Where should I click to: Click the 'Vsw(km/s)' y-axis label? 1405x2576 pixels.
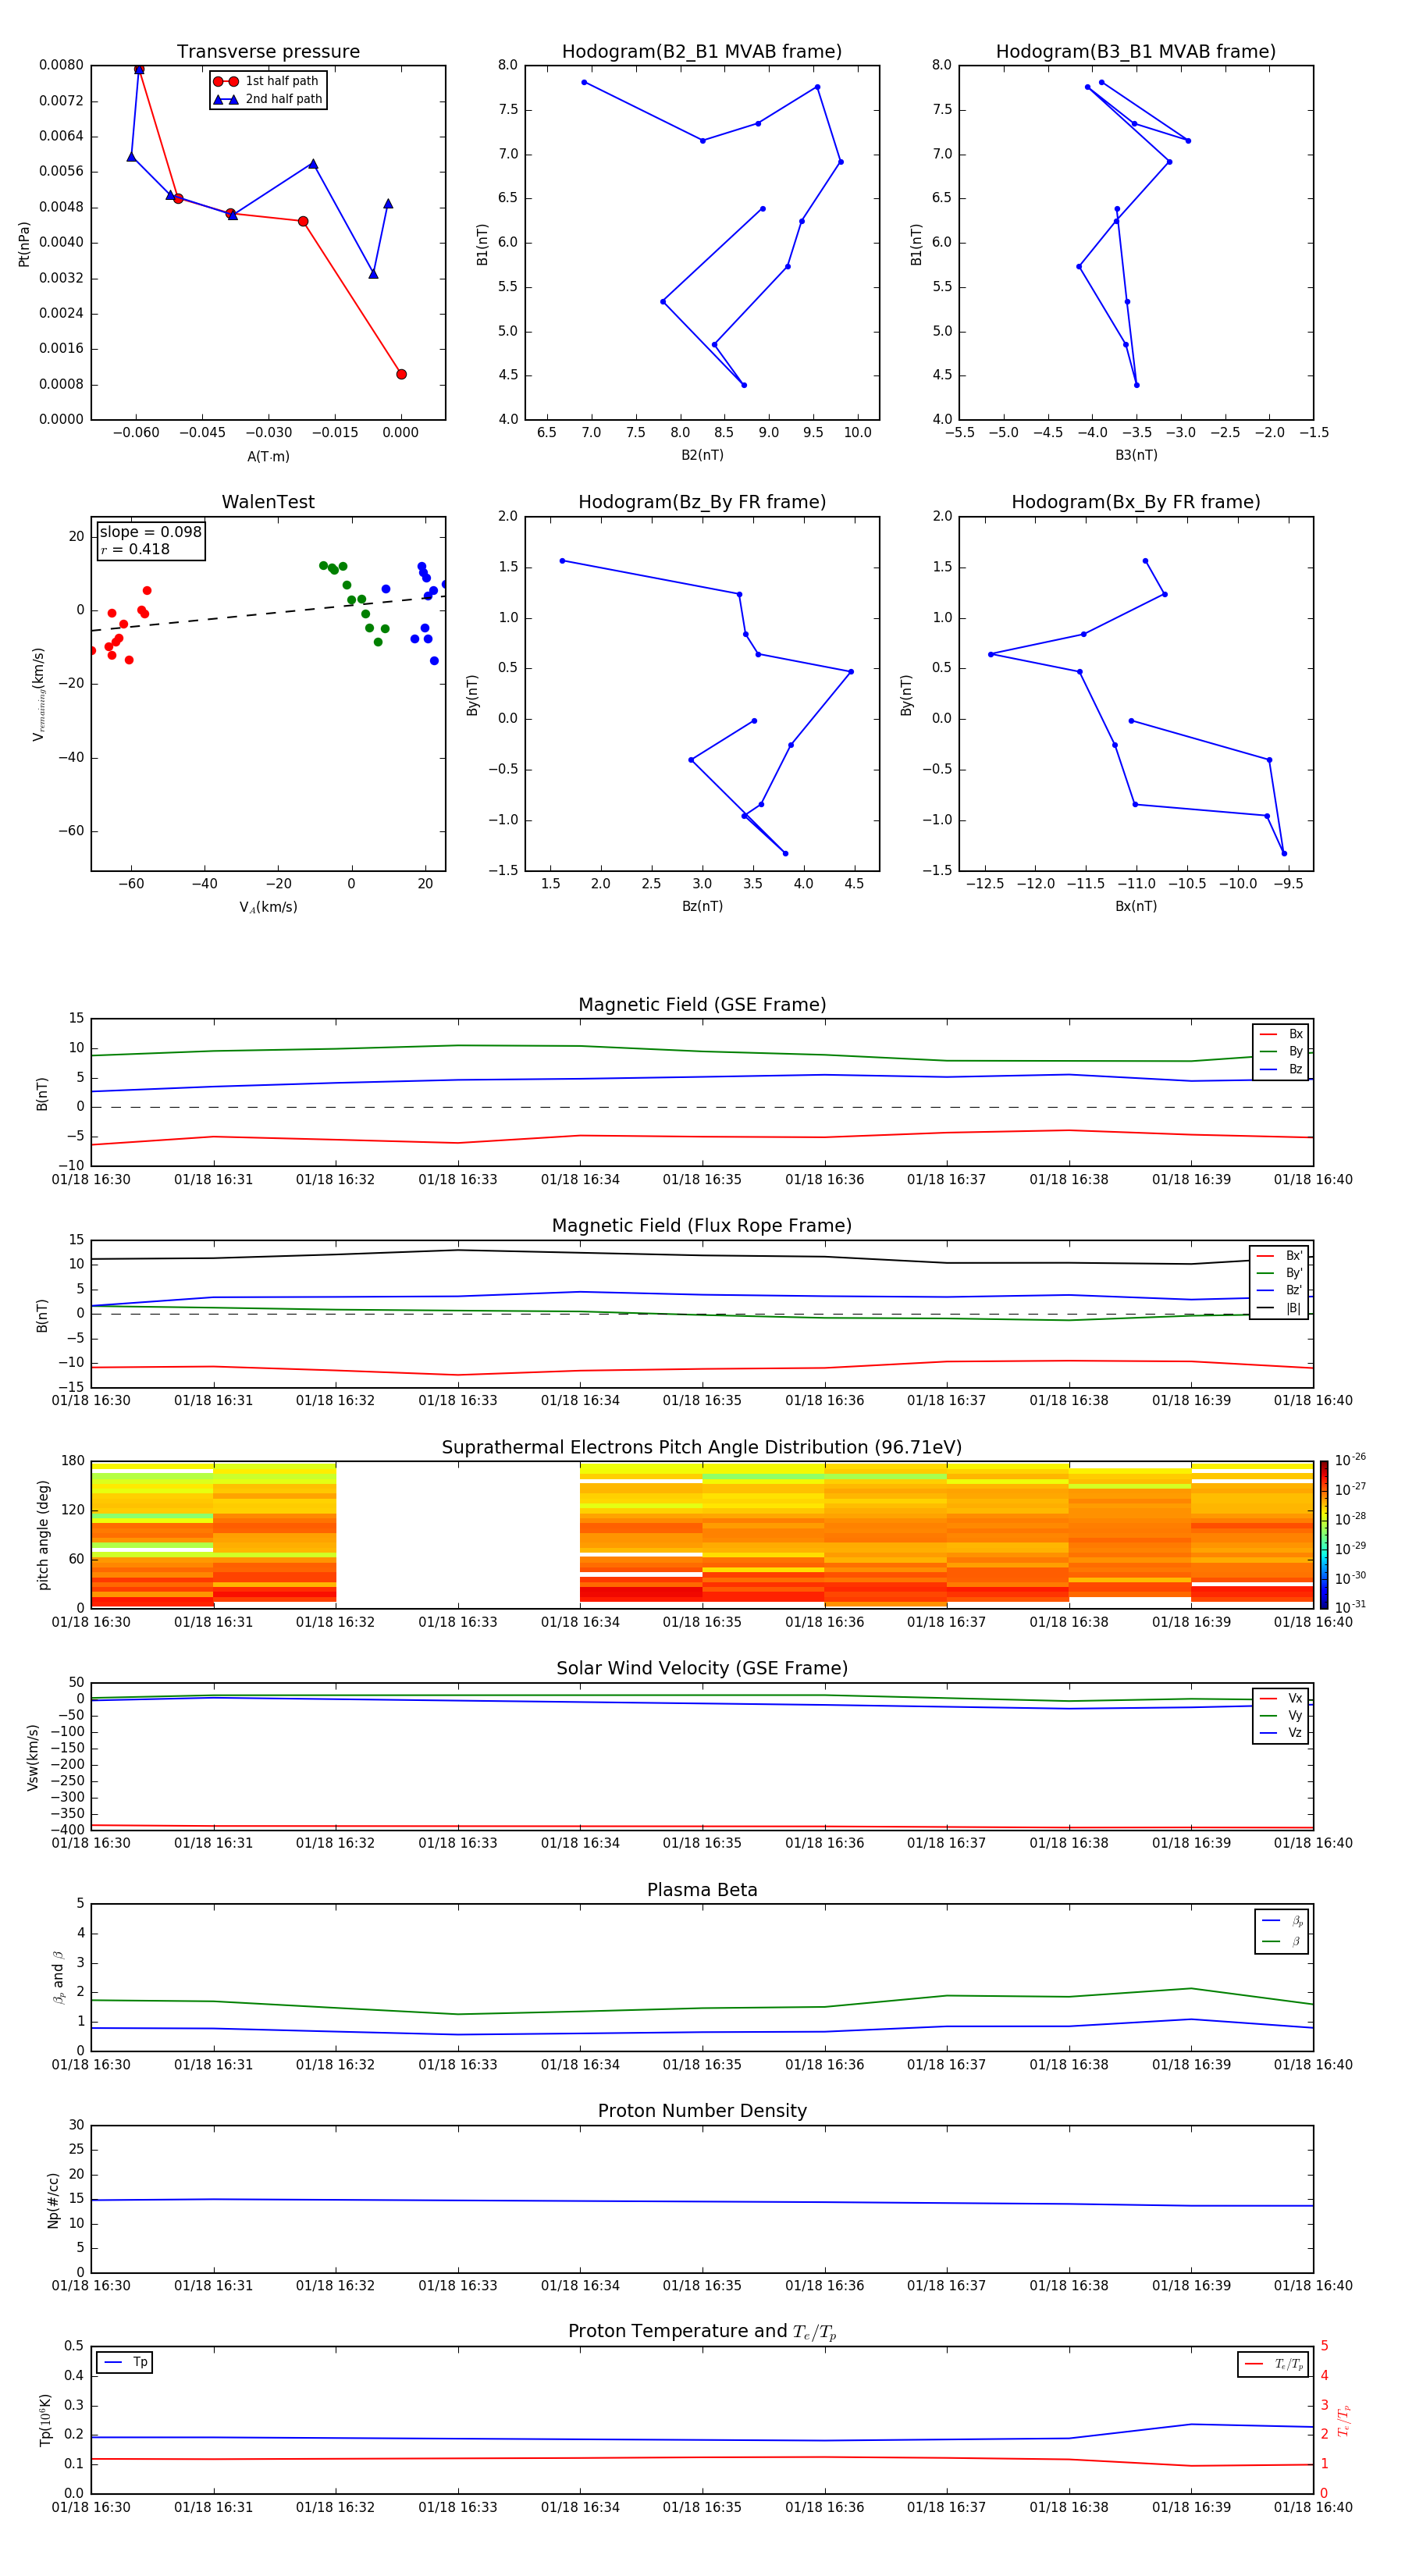(x=33, y=1757)
